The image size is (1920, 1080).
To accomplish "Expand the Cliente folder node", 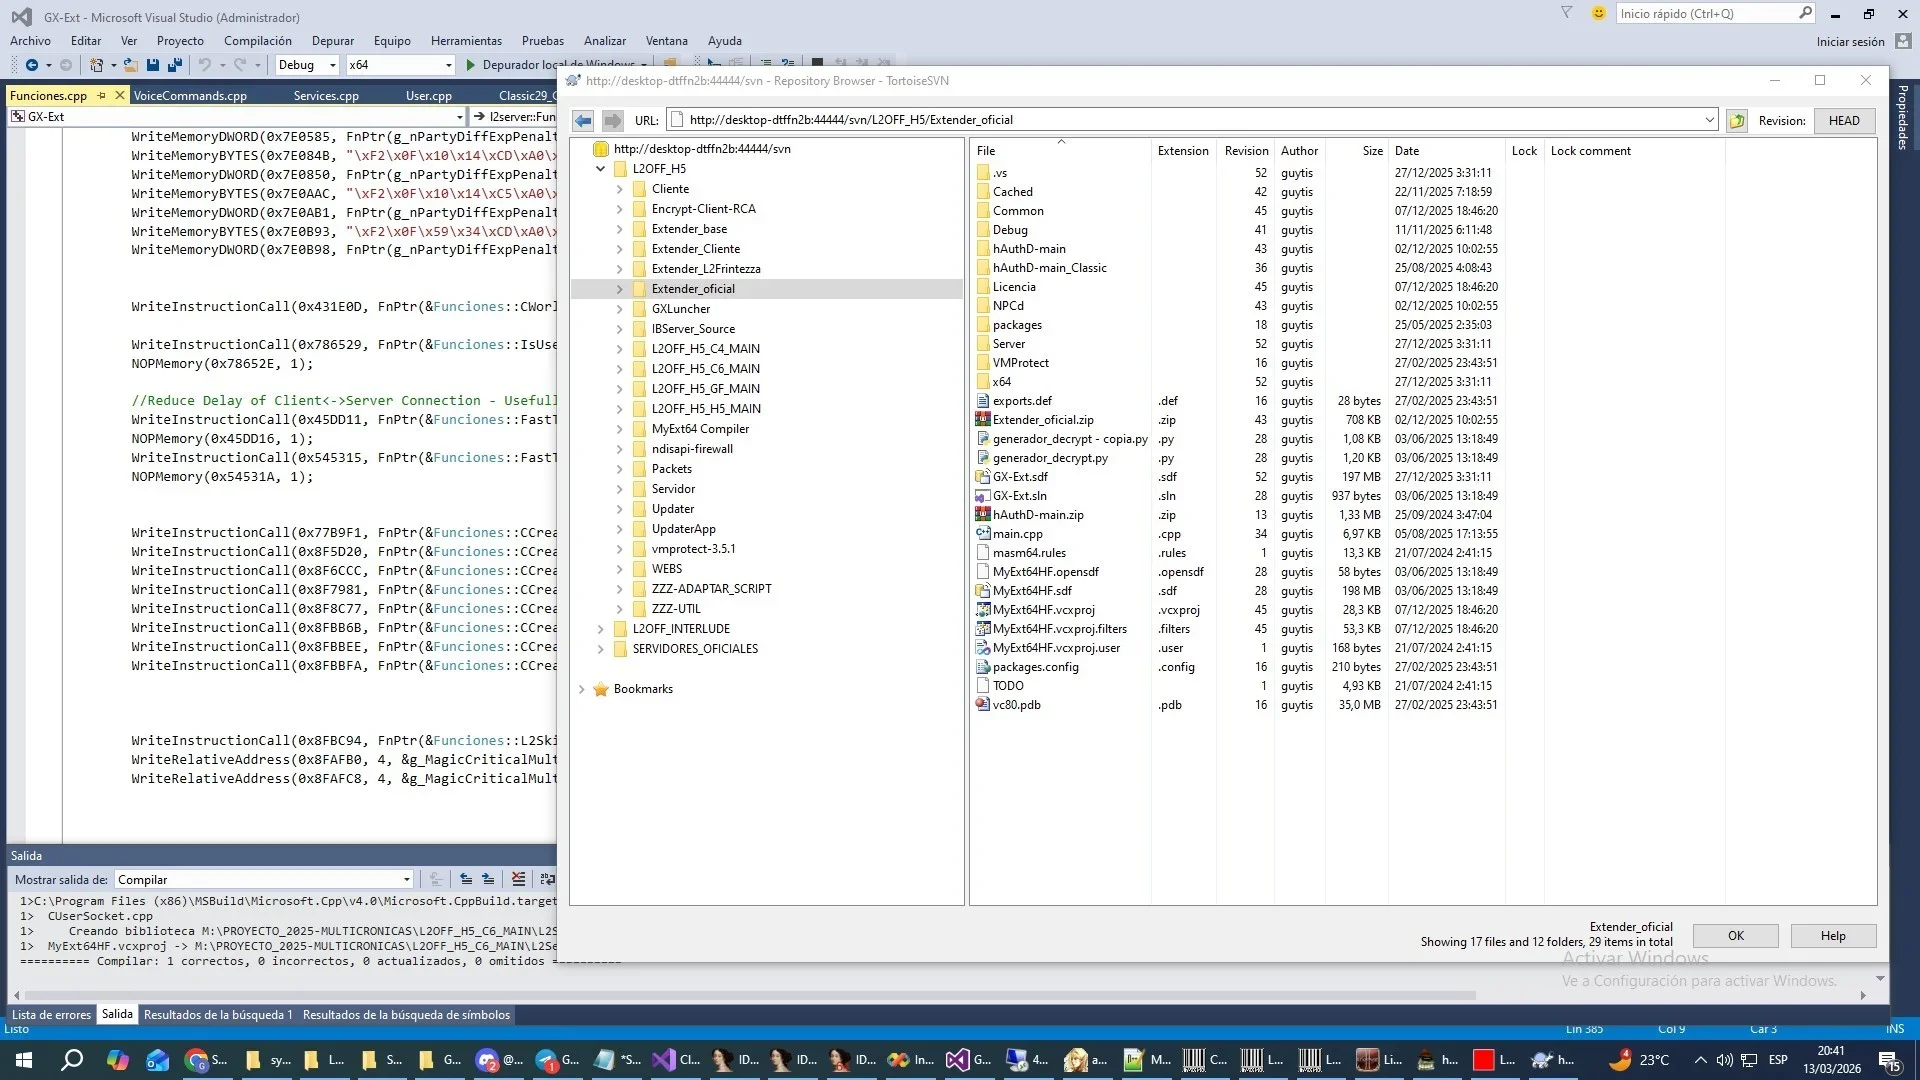I will pos(619,189).
